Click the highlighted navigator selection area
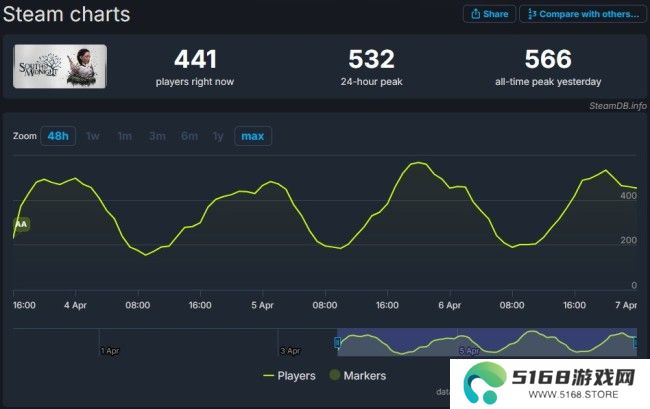The image size is (650, 409). coord(487,342)
